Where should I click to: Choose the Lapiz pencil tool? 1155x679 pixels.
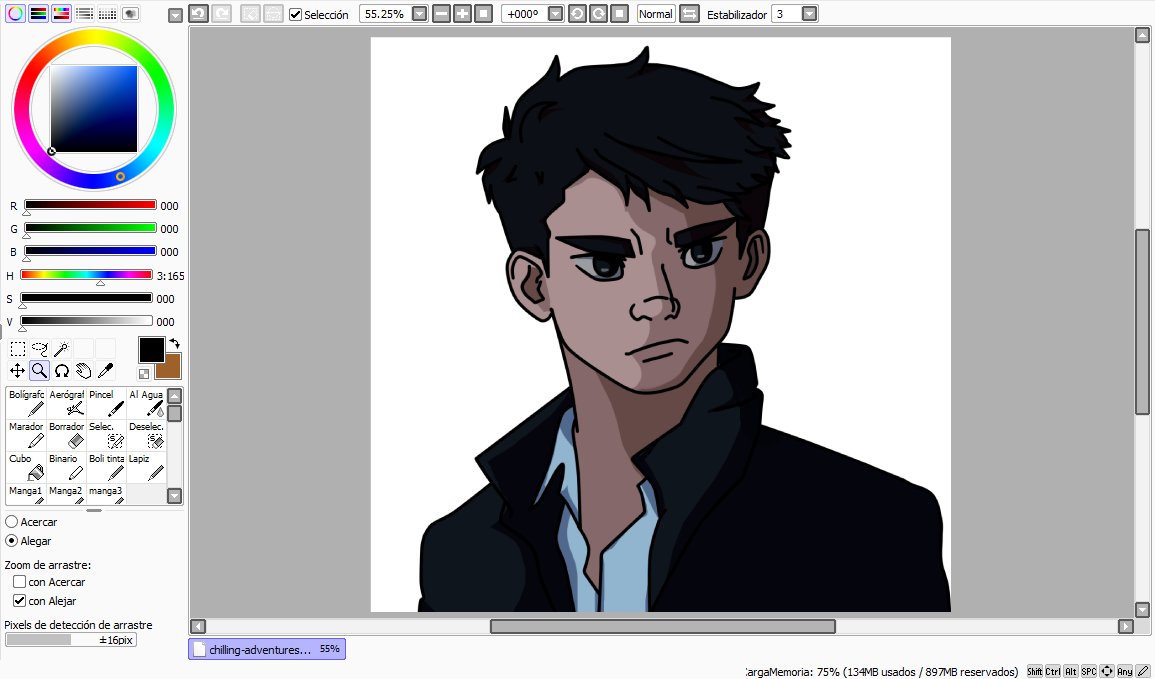146,467
